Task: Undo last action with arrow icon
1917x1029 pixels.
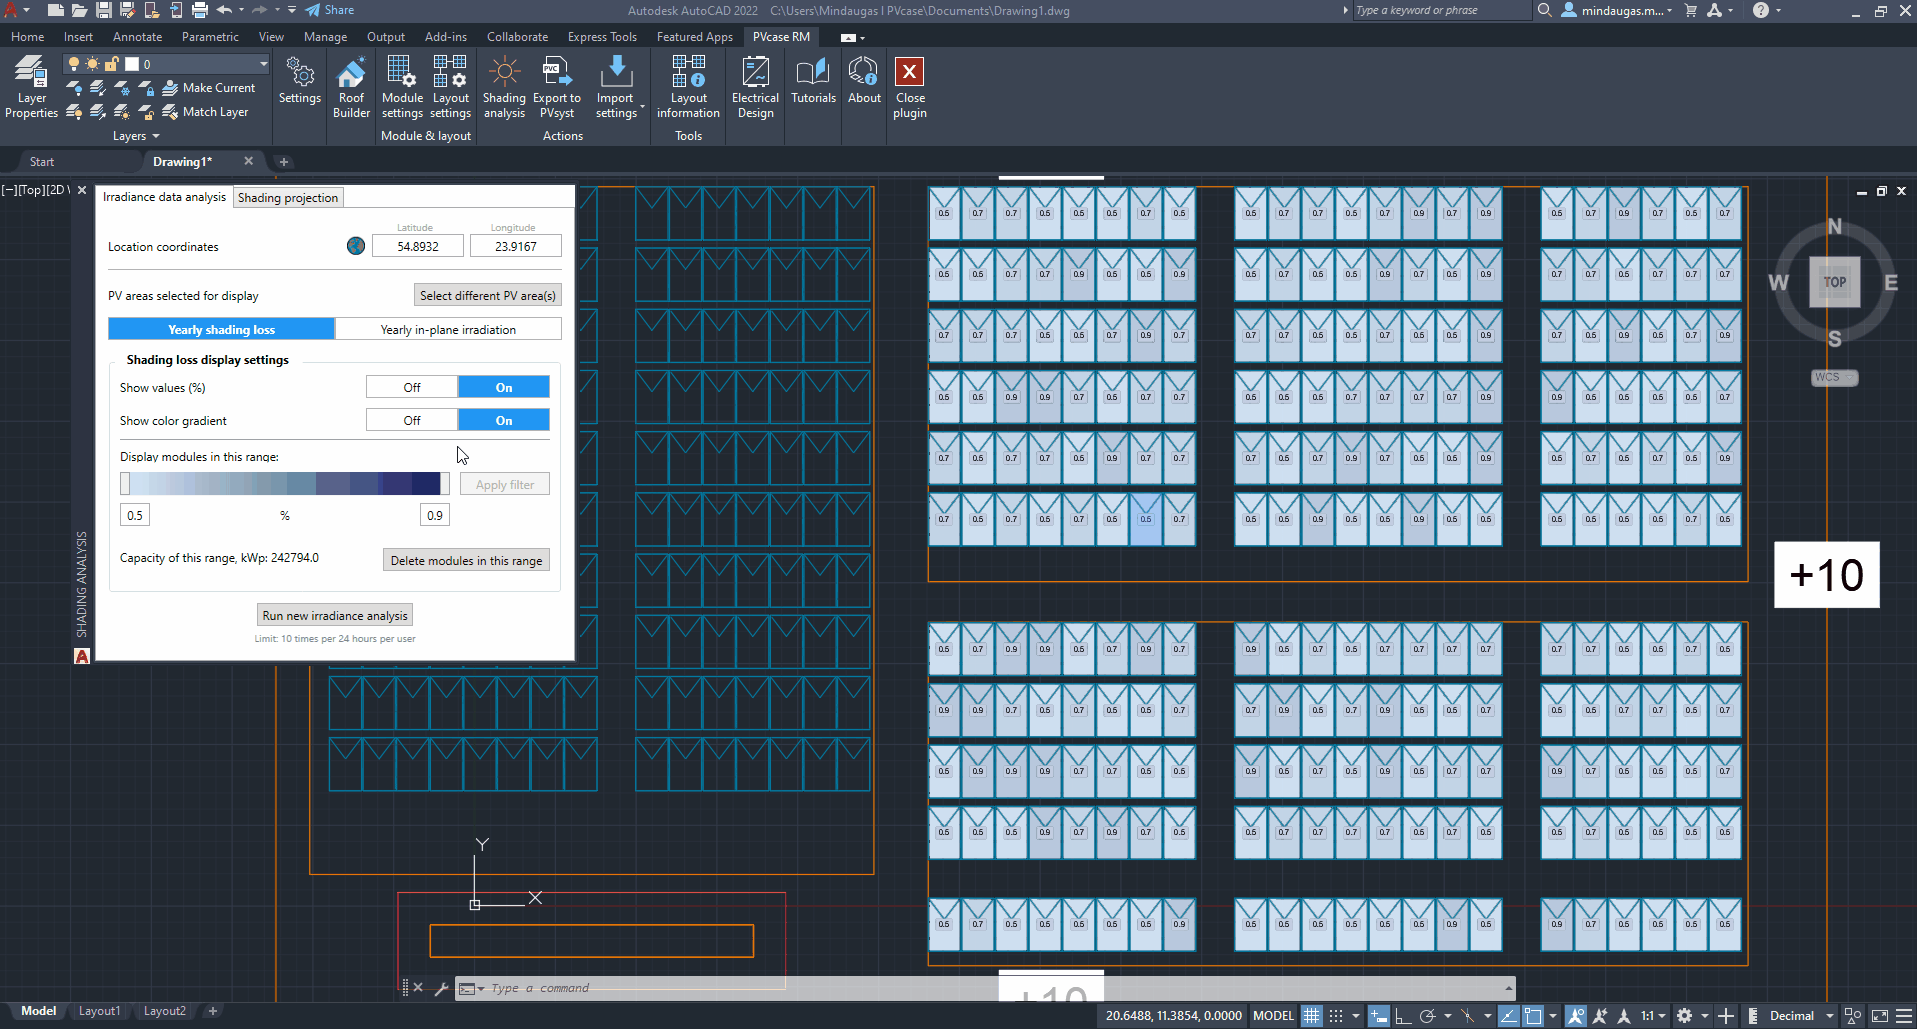Action: [224, 10]
